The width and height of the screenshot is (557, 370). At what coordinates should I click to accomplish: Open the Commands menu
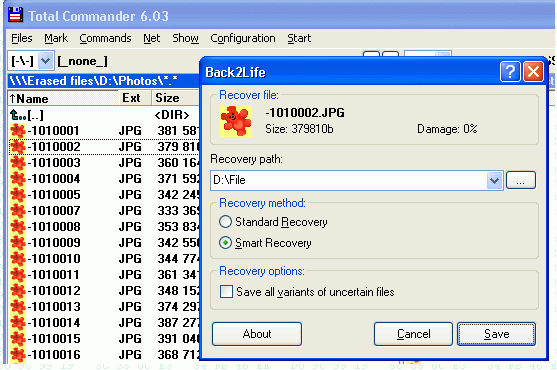pos(105,38)
